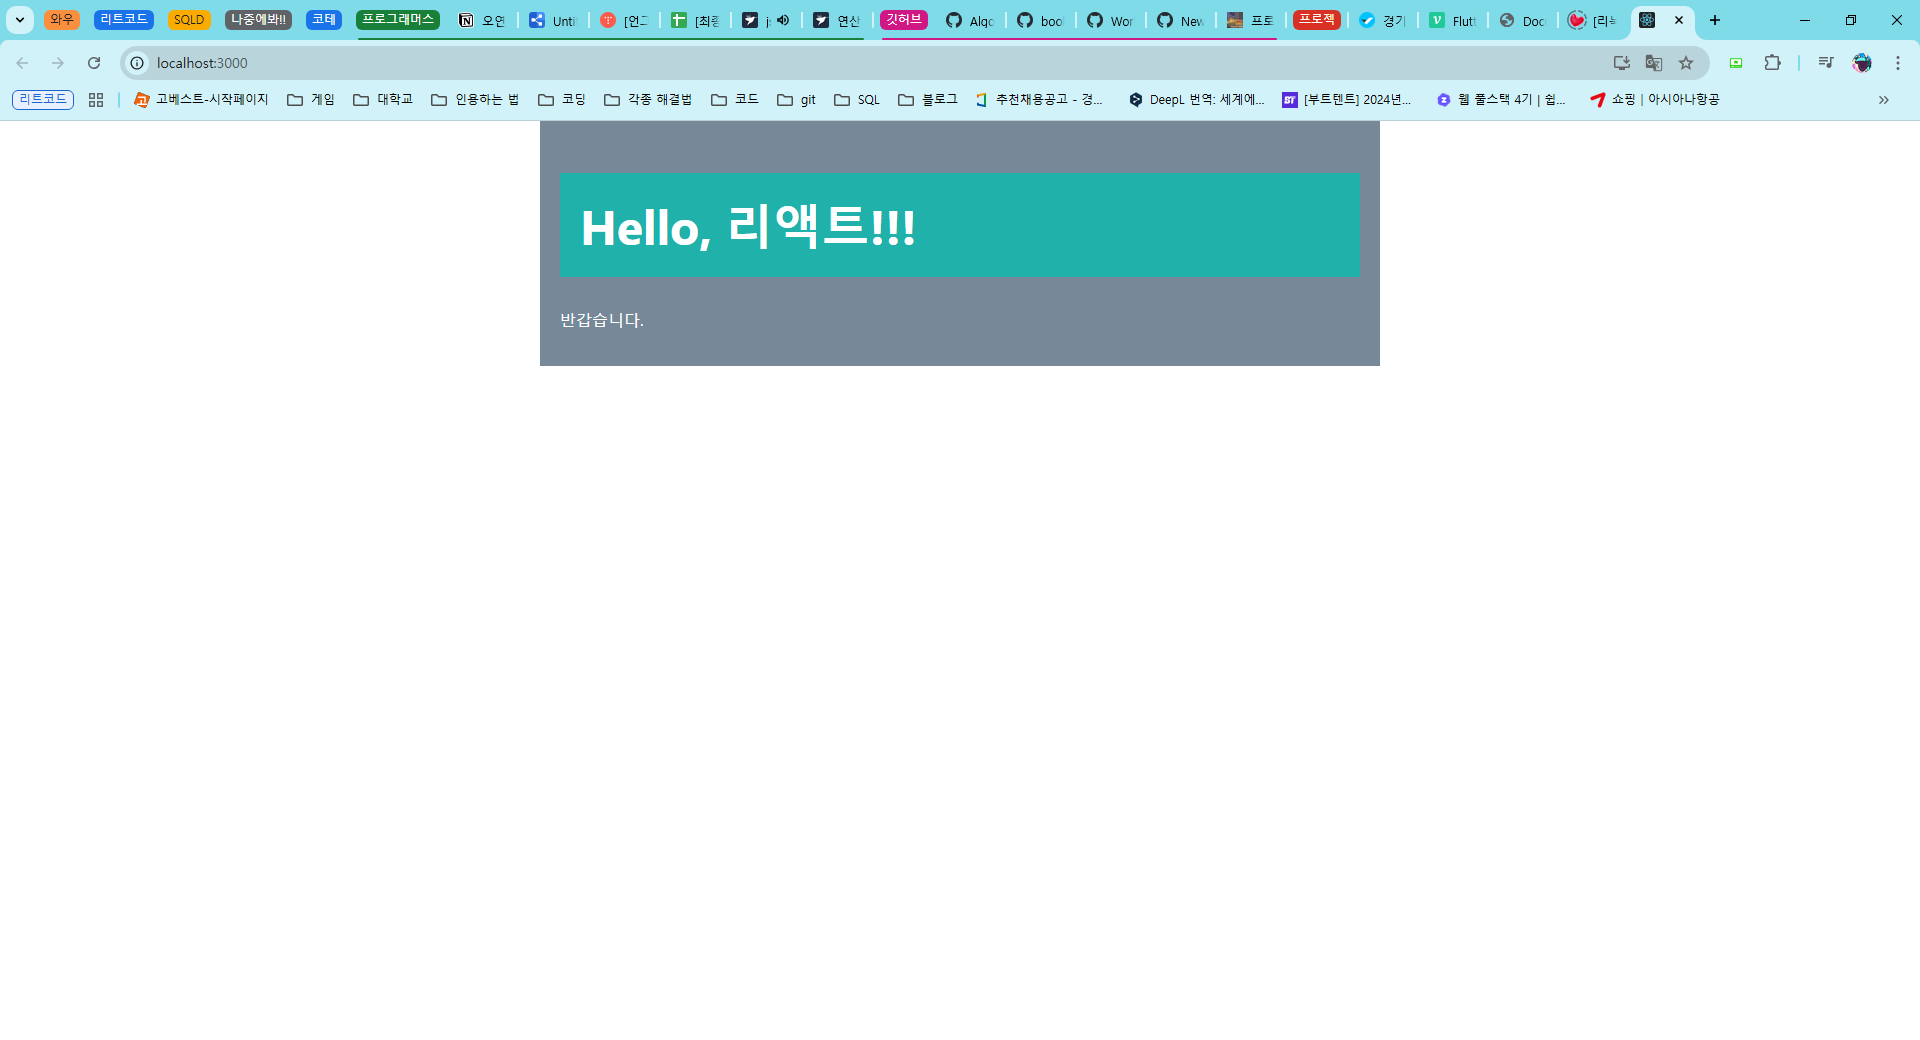Expand hidden bookmarks with the double chevron
Screen dimensions: 1920x1040
1883,100
